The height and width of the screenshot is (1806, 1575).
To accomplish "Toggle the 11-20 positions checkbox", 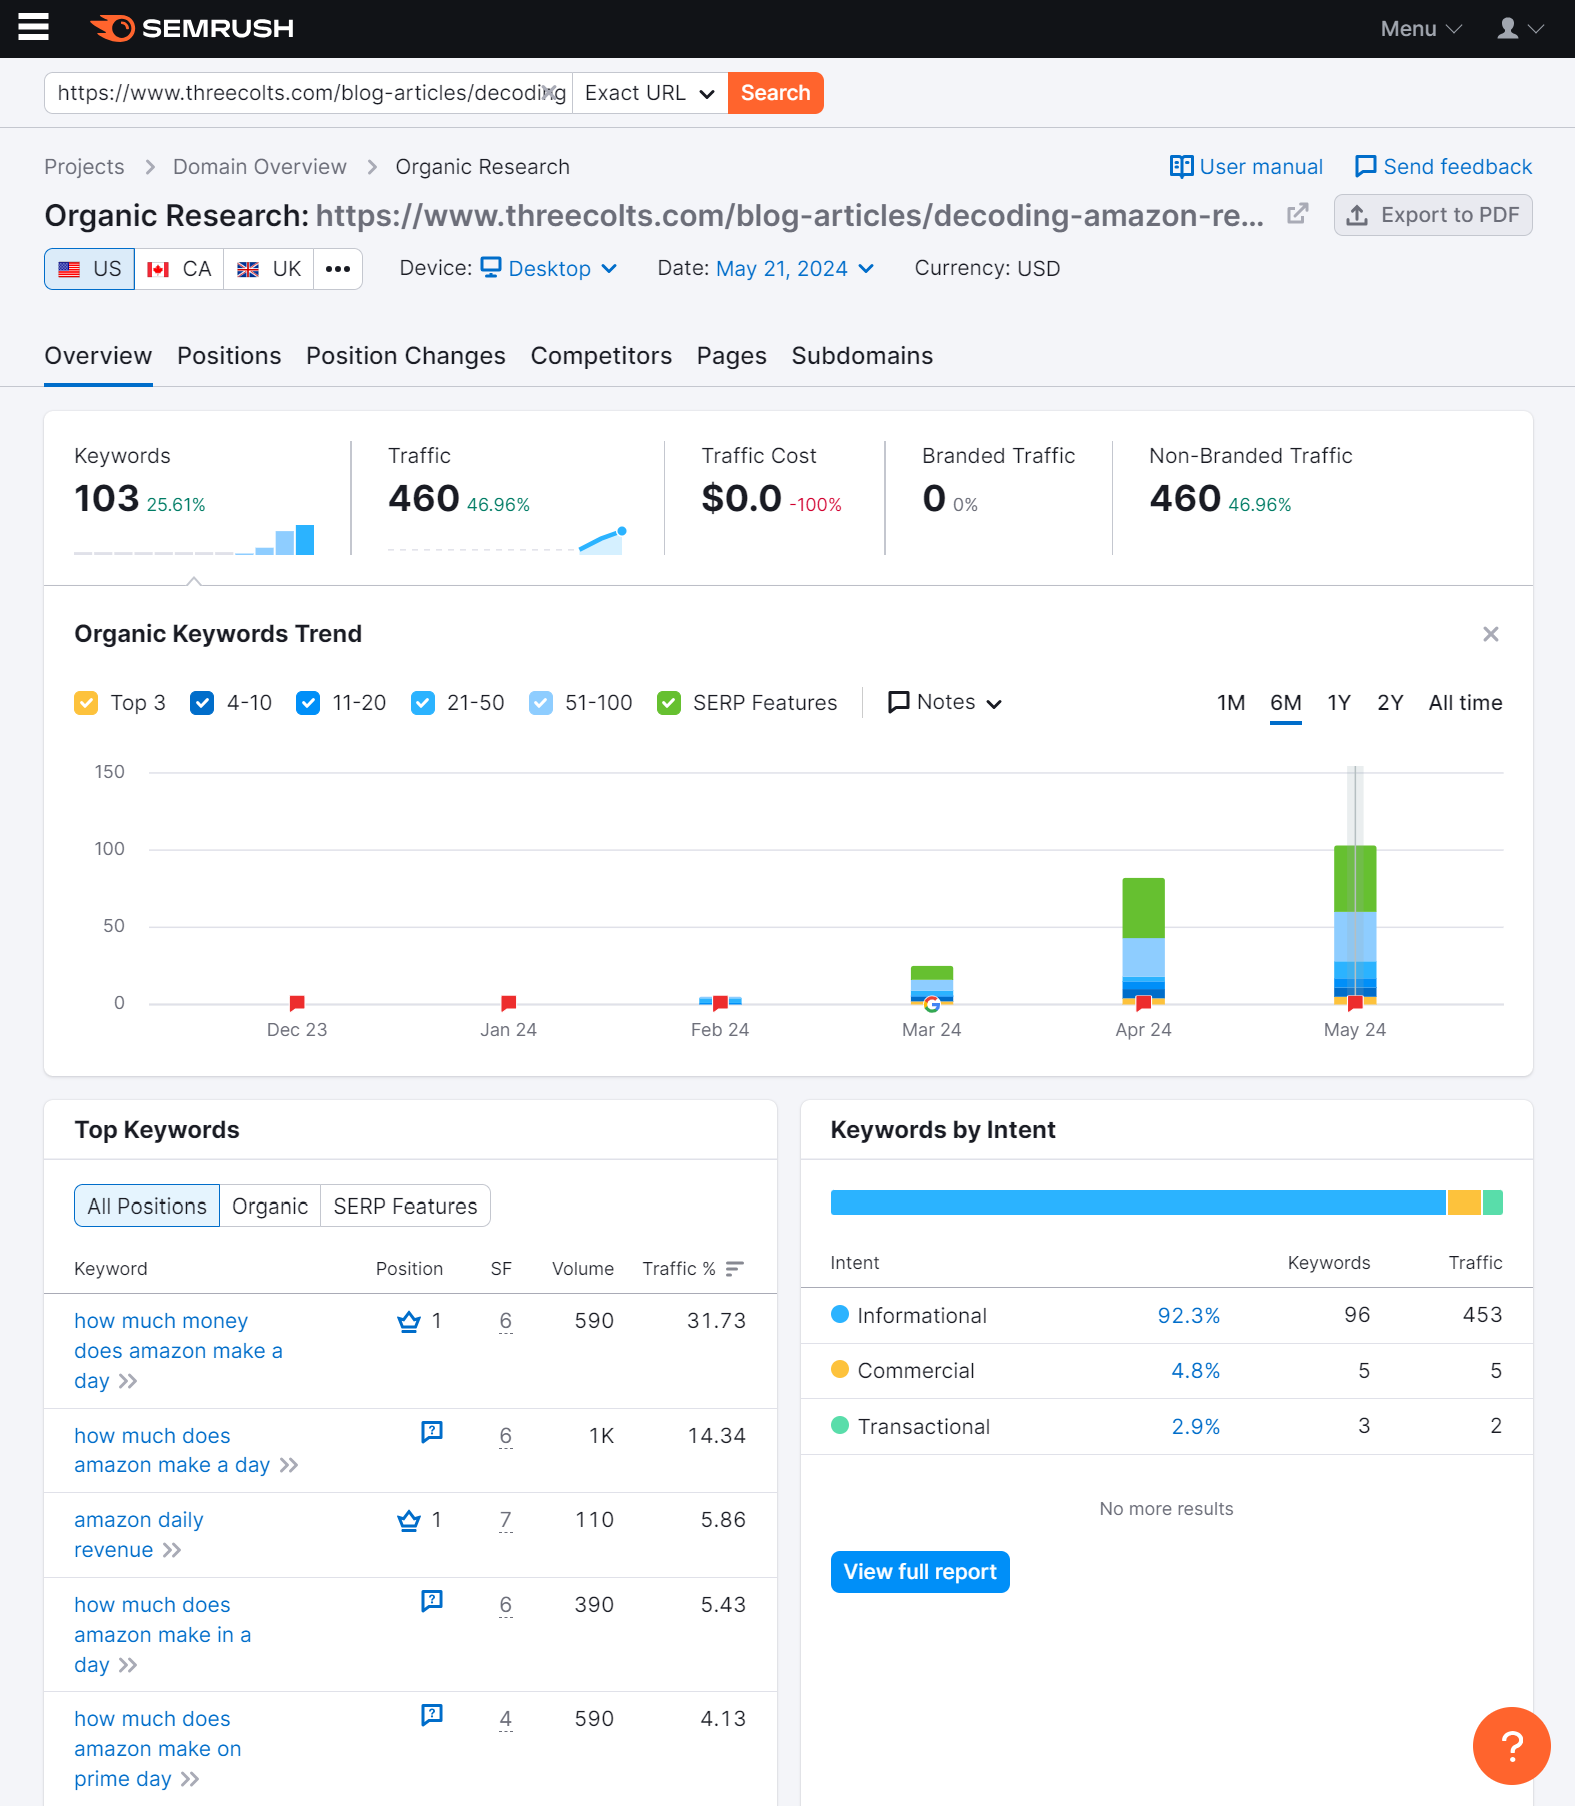I will point(308,703).
